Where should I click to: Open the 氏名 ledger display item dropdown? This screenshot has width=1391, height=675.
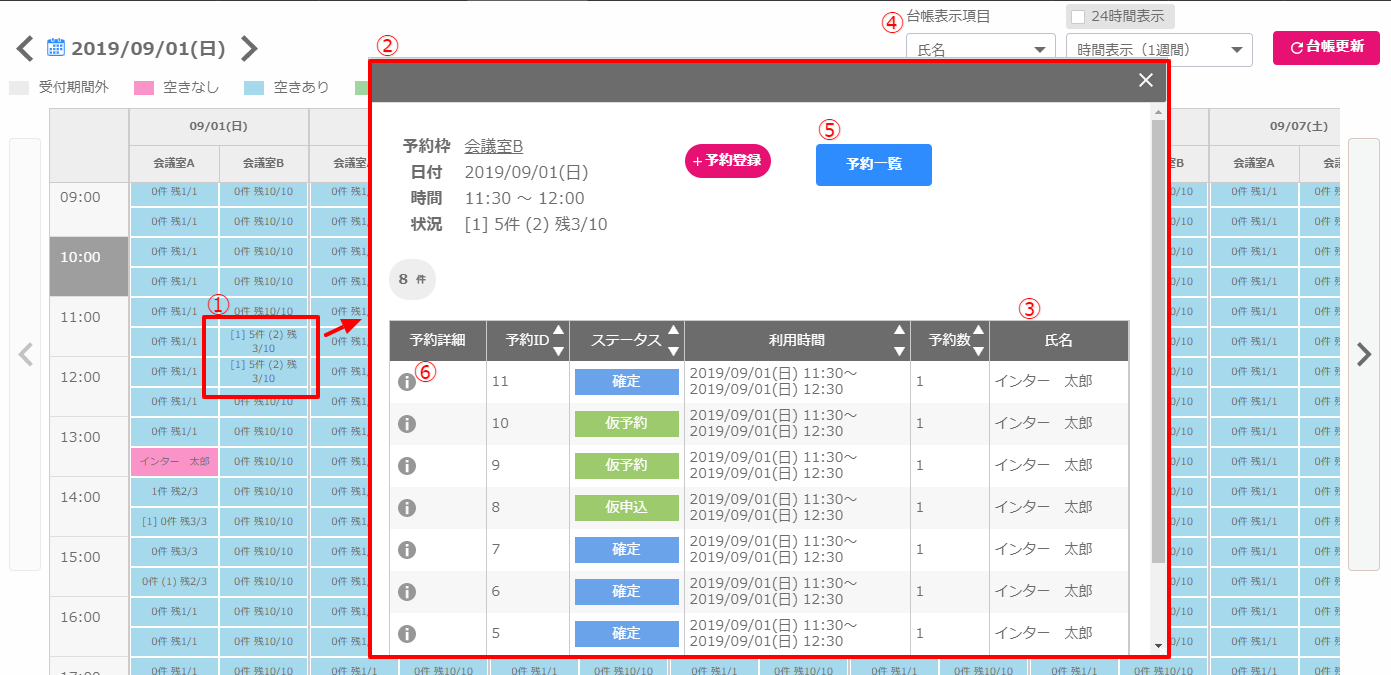pos(980,50)
